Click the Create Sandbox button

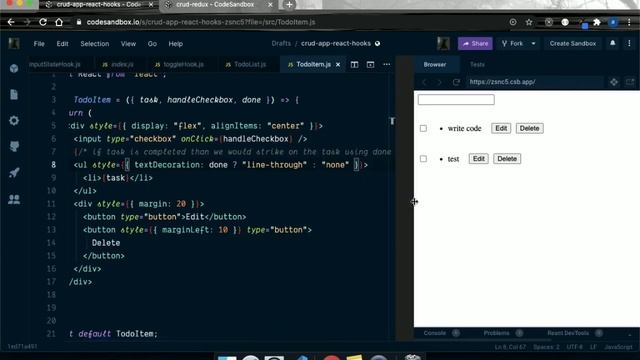(x=573, y=43)
